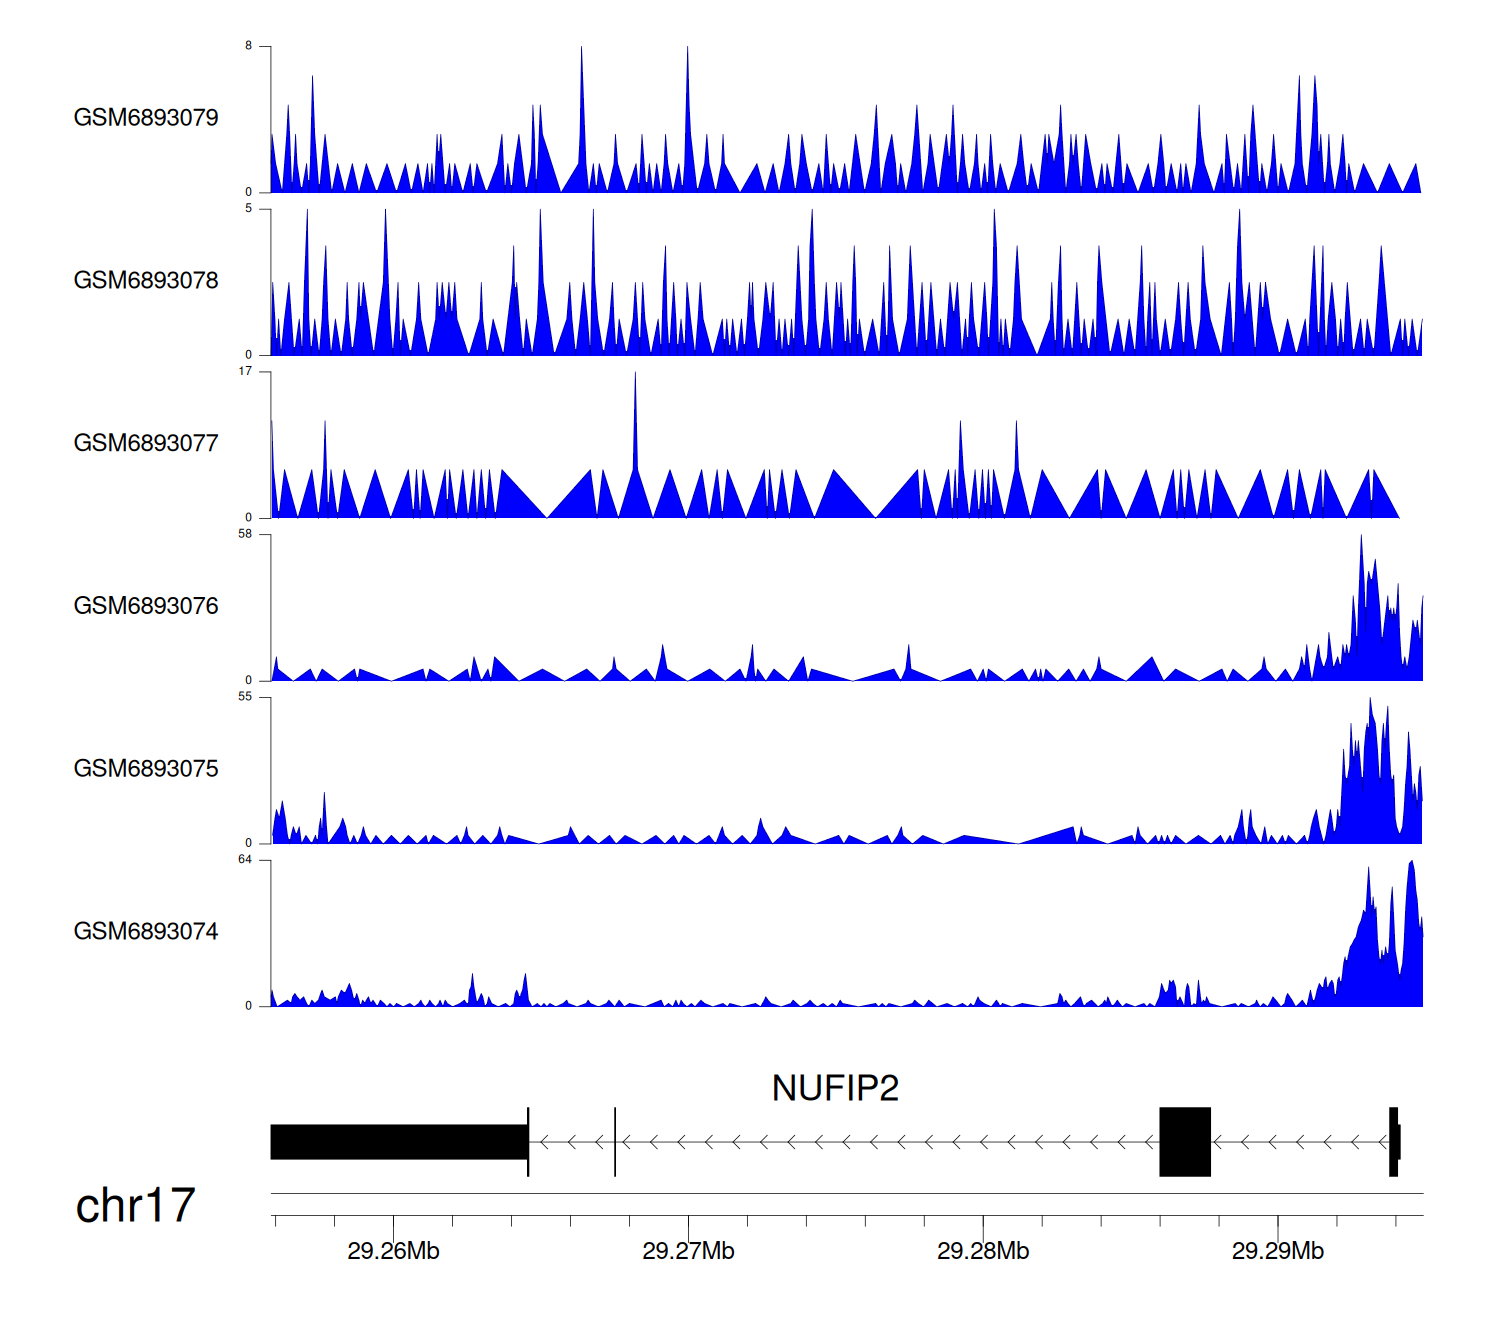Click y-axis maximum 64 on GSM6893074 track
This screenshot has height=1320, width=1500.
point(245,860)
